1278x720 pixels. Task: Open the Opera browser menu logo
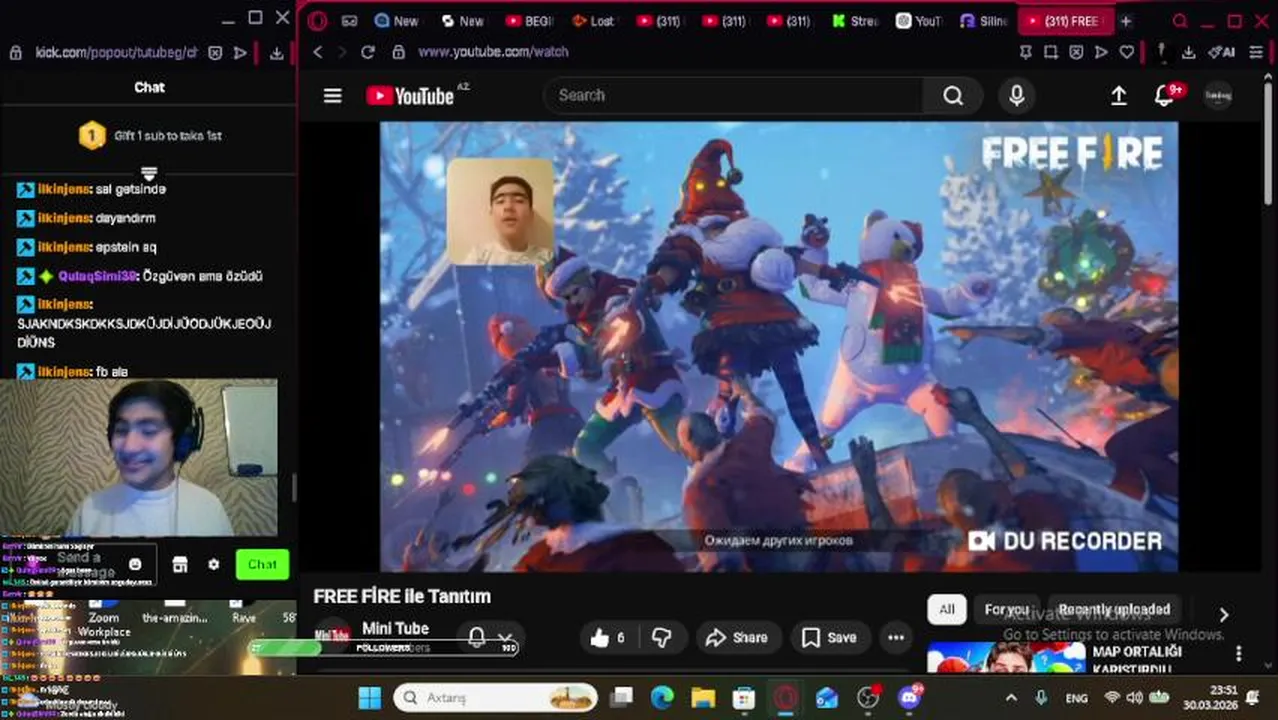point(318,20)
